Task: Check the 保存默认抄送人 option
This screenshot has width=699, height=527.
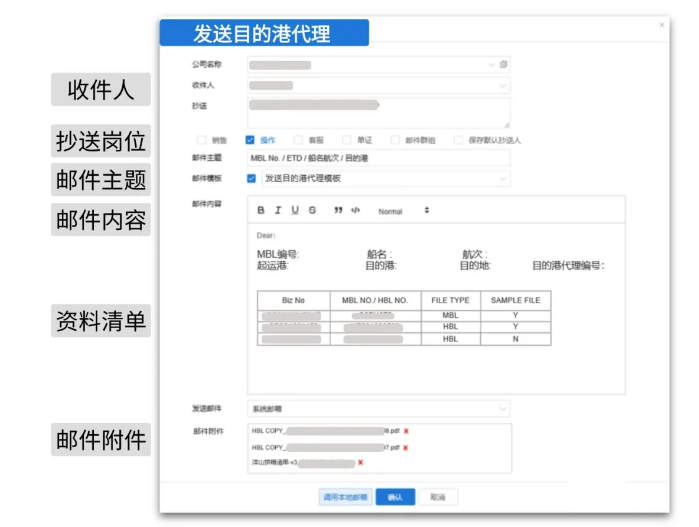Action: tap(458, 140)
